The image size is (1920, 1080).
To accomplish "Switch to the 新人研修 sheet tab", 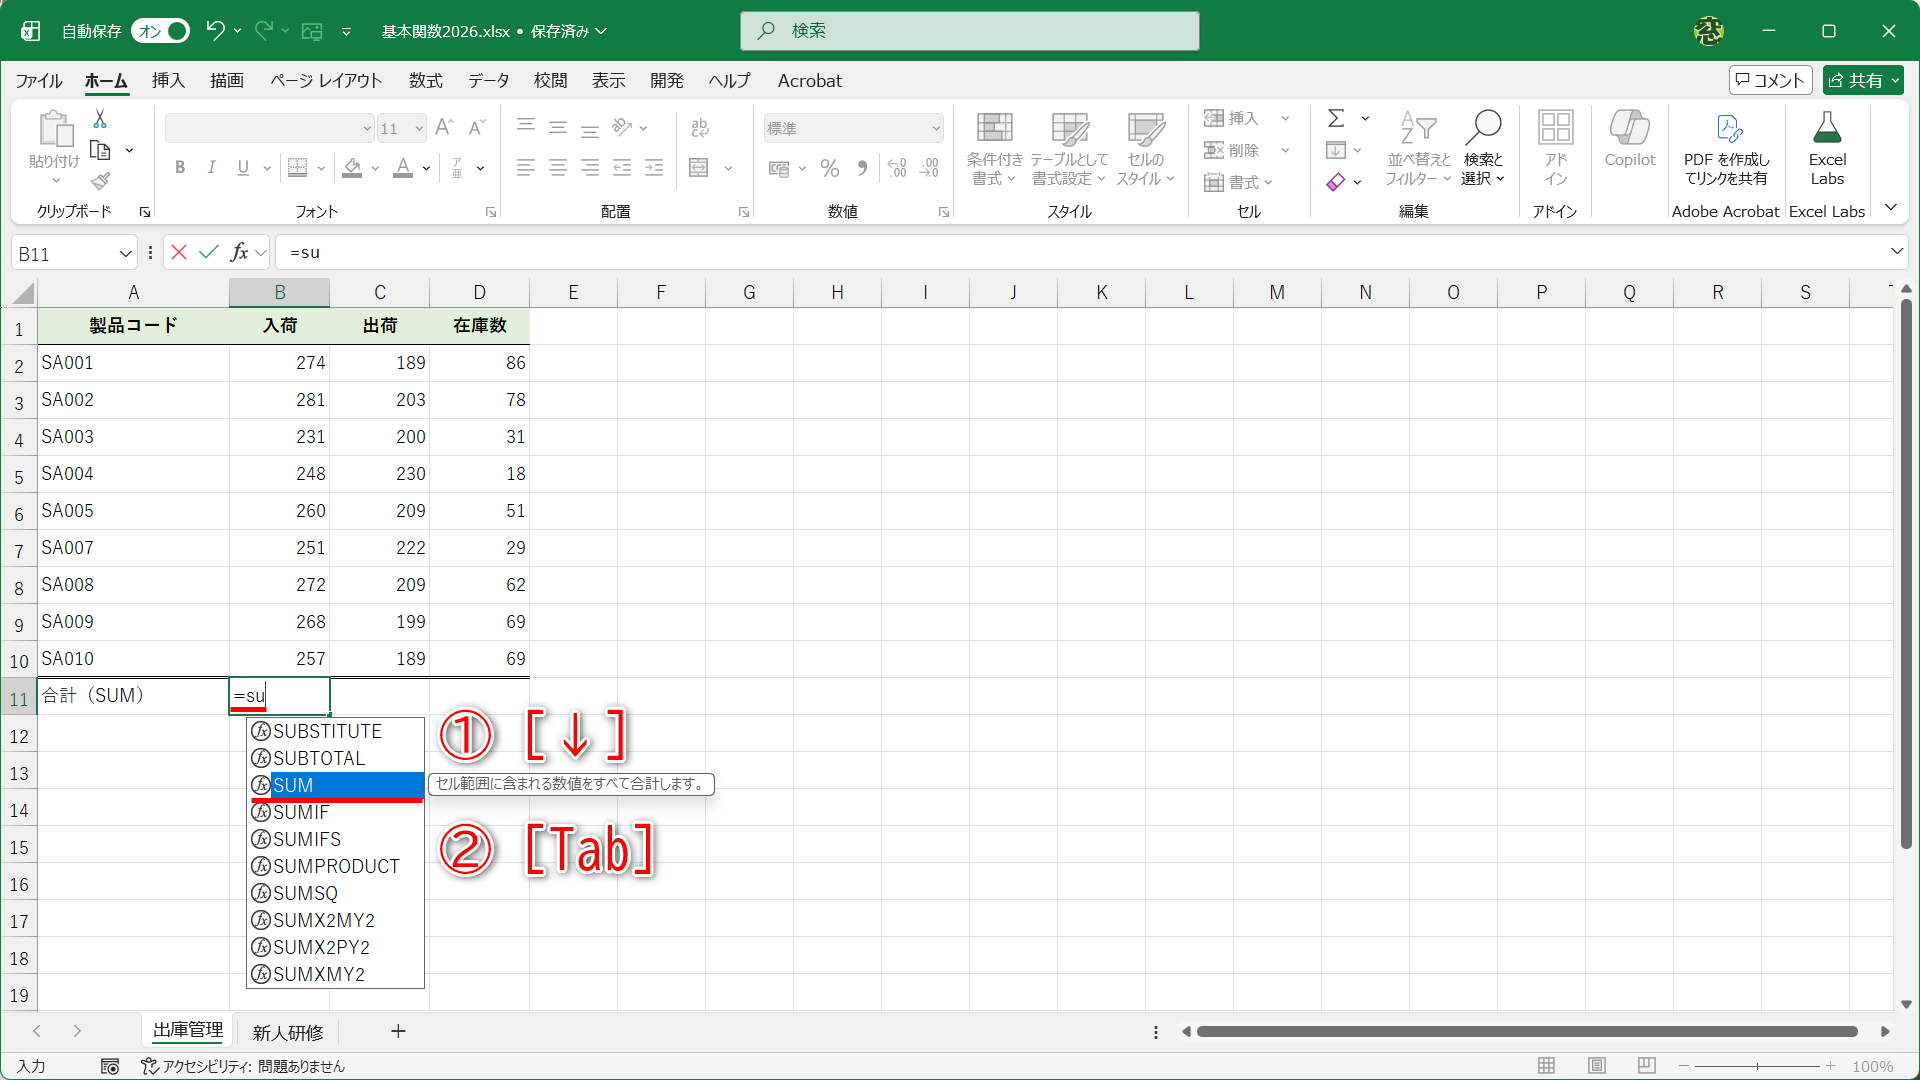I will 288,1032.
